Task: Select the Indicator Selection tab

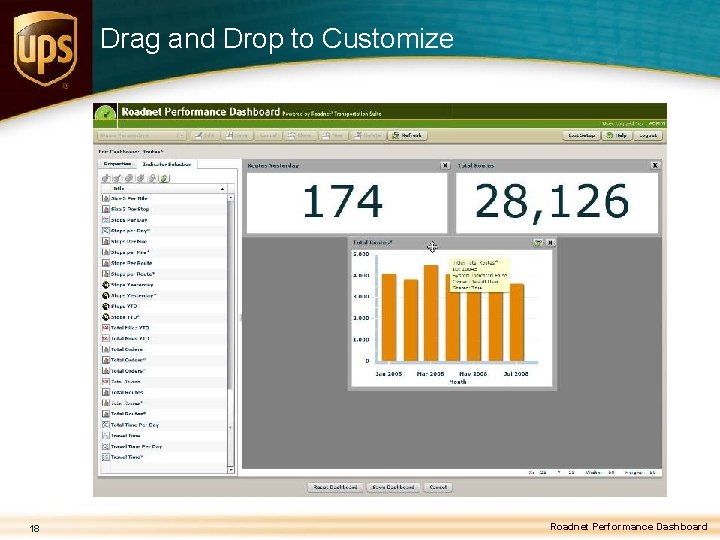Action: (167, 164)
